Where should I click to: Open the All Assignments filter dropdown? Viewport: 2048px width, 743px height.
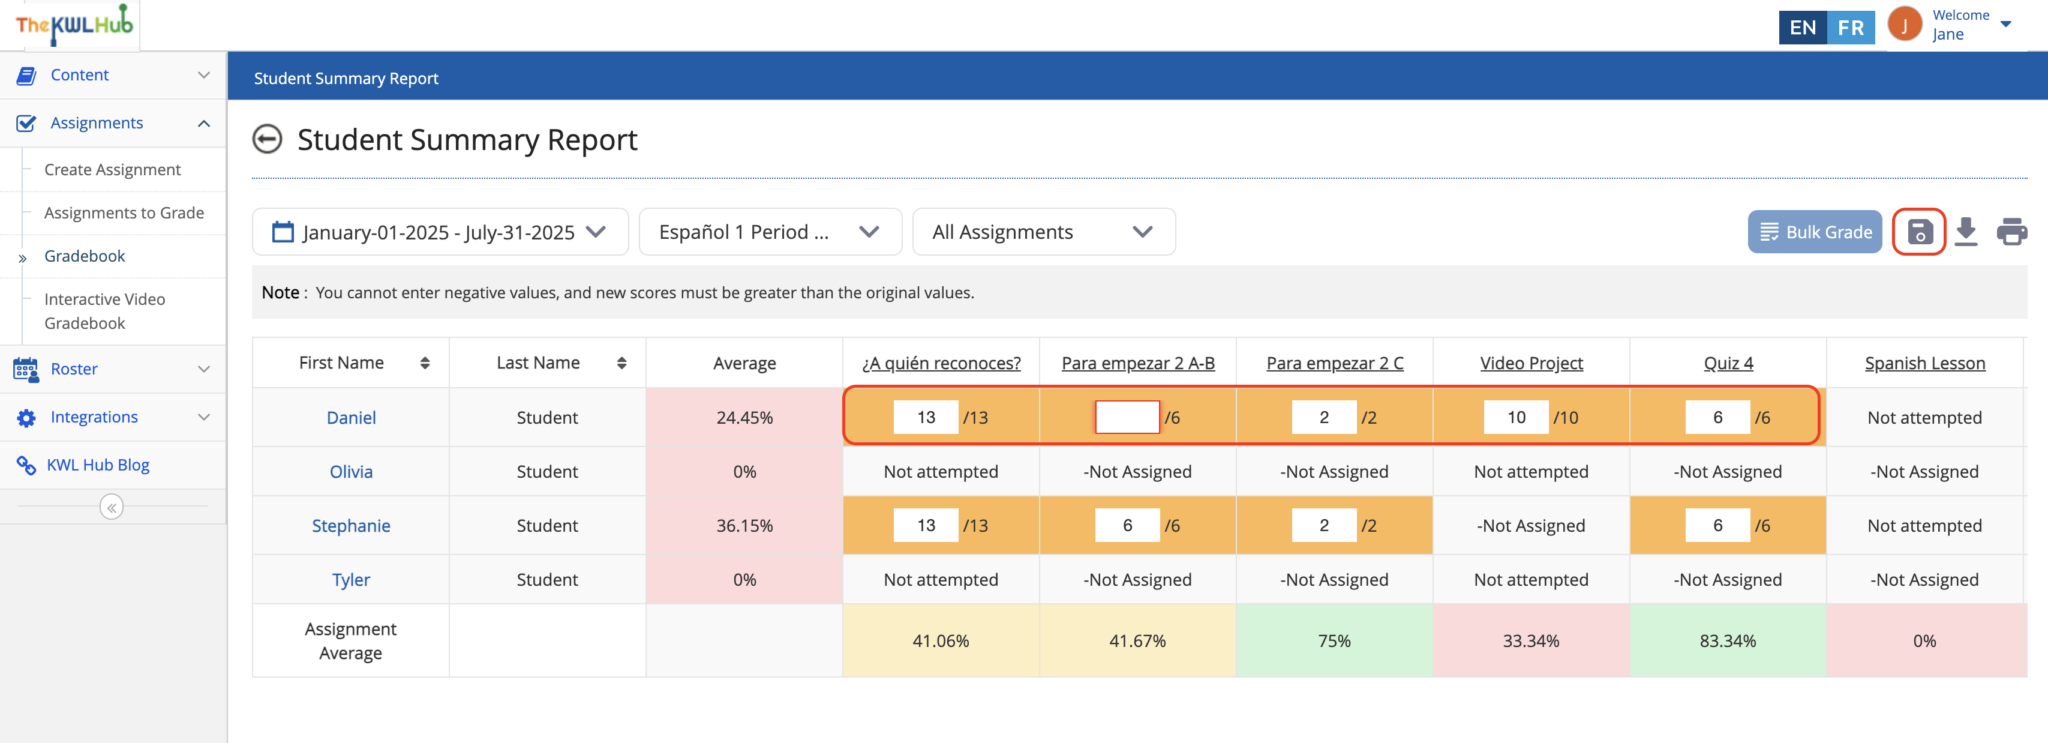click(1043, 232)
